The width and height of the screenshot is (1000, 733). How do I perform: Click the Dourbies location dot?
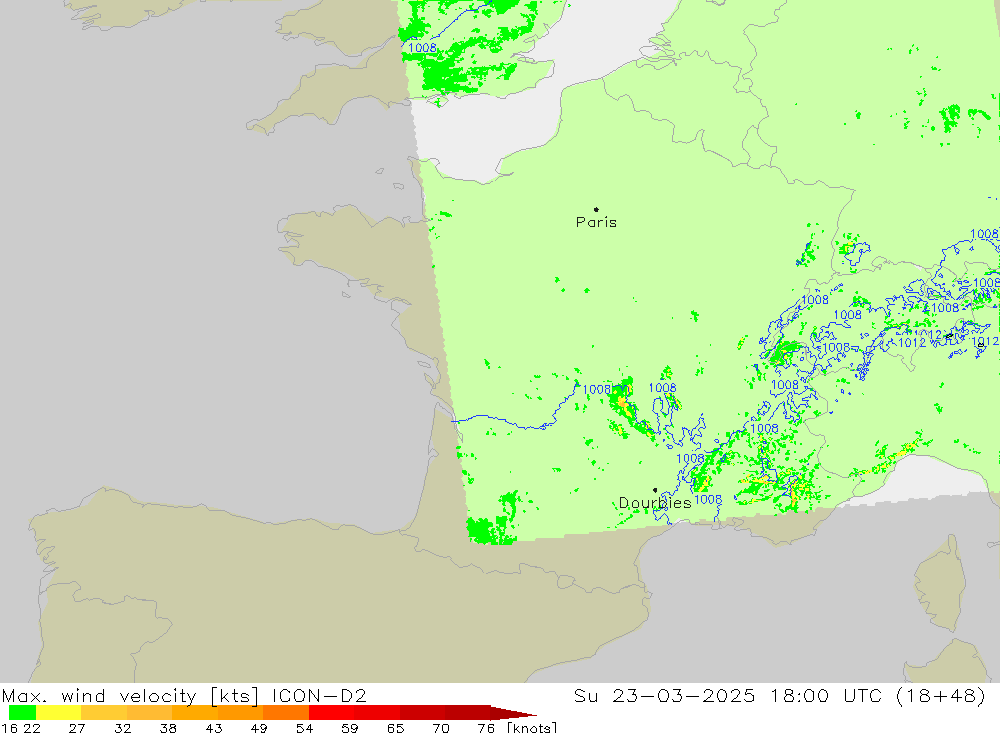pyautogui.click(x=655, y=490)
